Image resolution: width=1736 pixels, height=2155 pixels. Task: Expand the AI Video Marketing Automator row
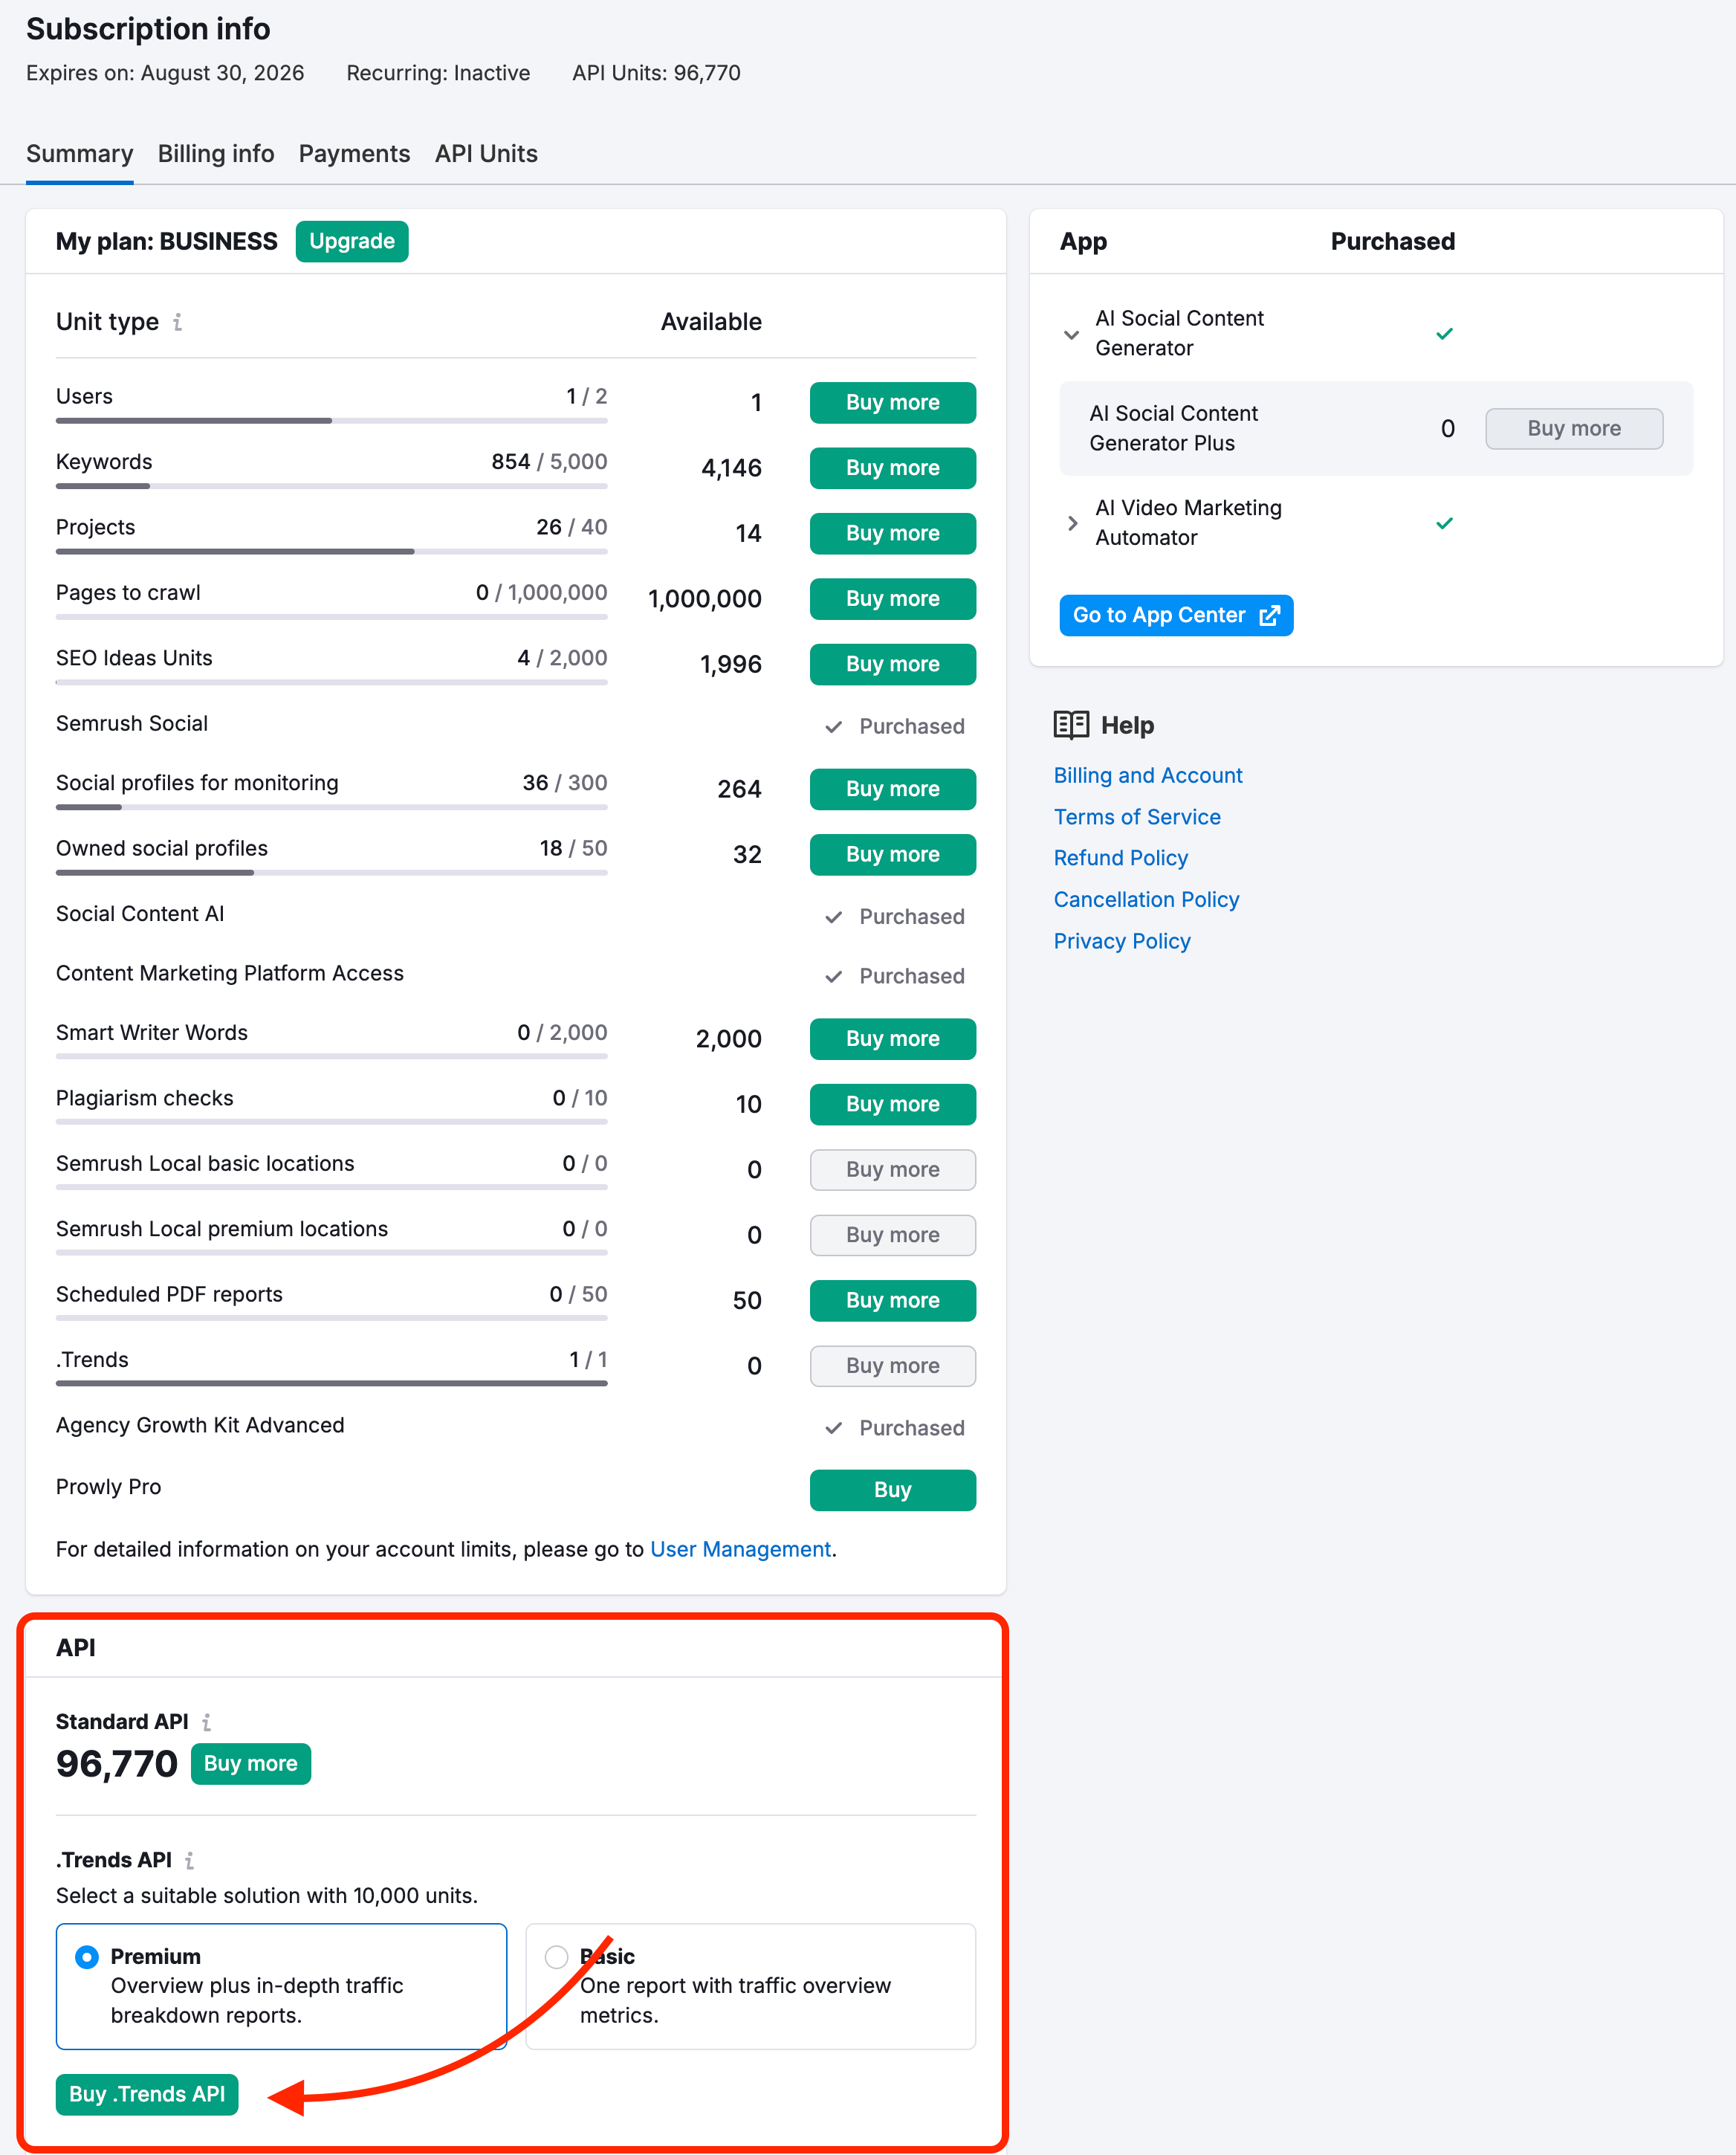pyautogui.click(x=1072, y=523)
